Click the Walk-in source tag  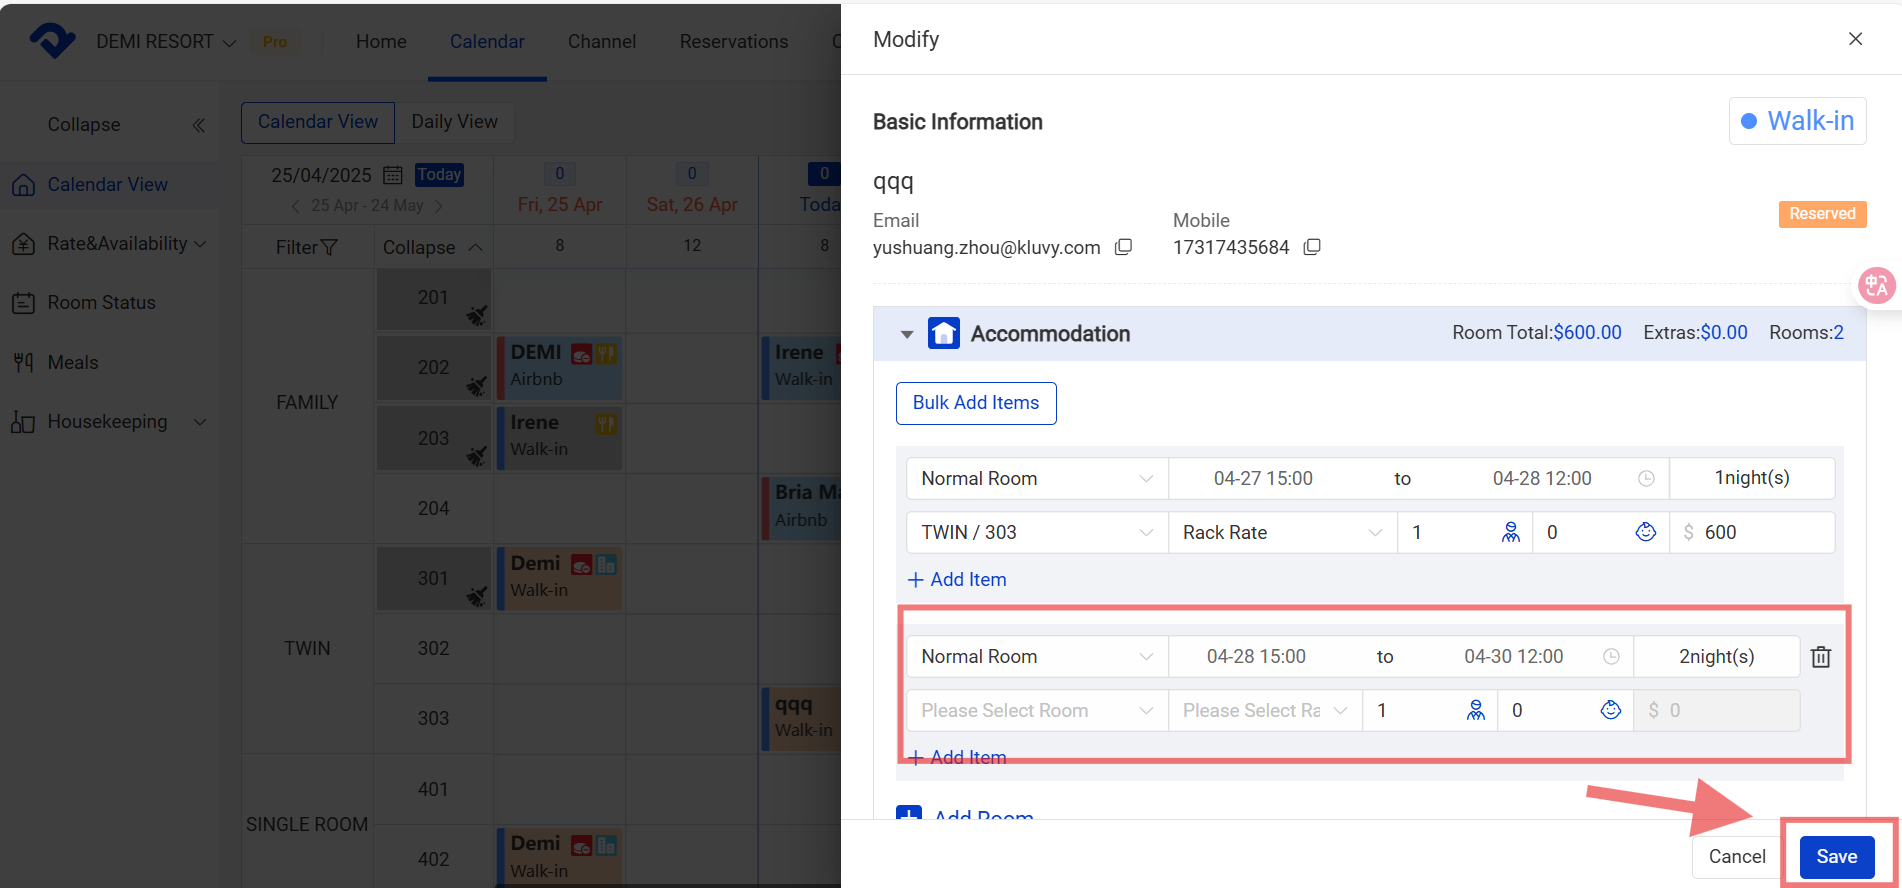tap(1797, 121)
